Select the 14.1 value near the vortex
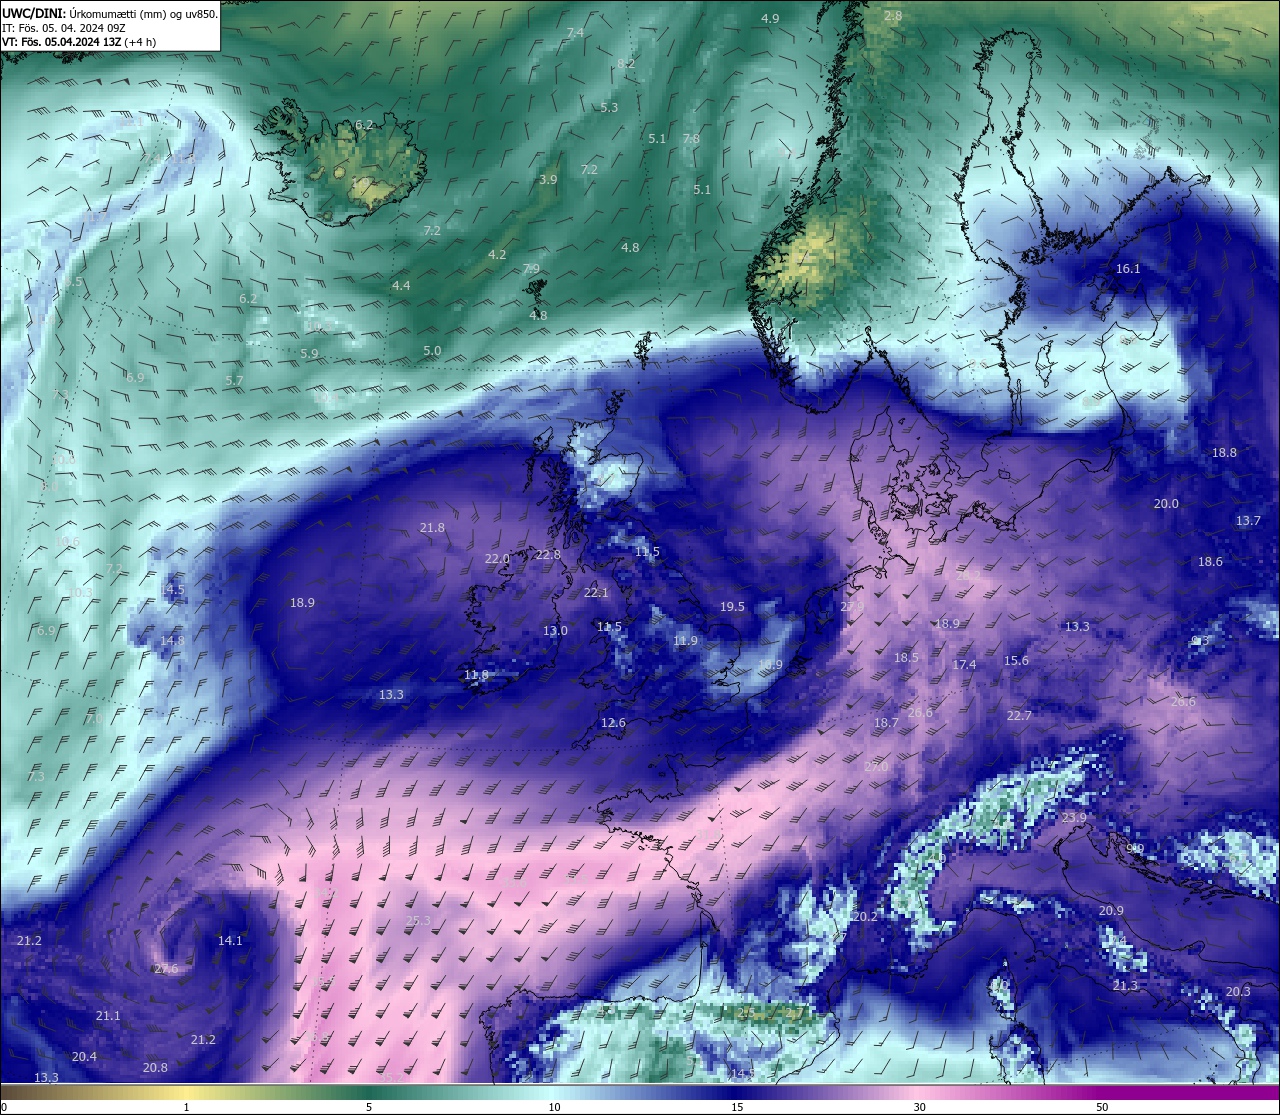1280x1115 pixels. tap(230, 941)
